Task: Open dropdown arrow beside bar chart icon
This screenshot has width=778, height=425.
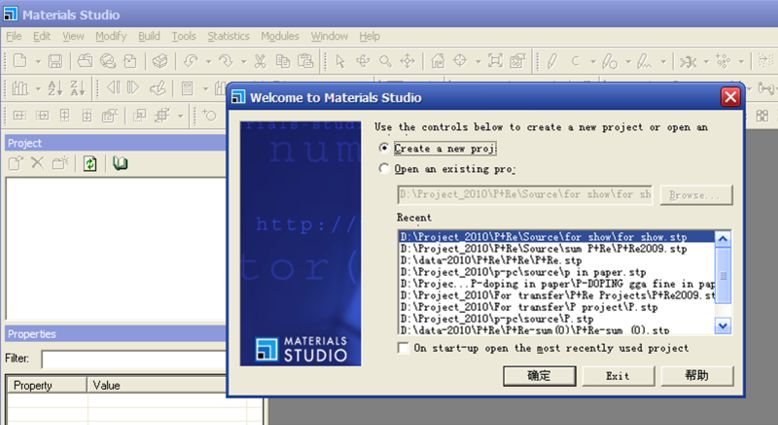Action: coord(38,89)
